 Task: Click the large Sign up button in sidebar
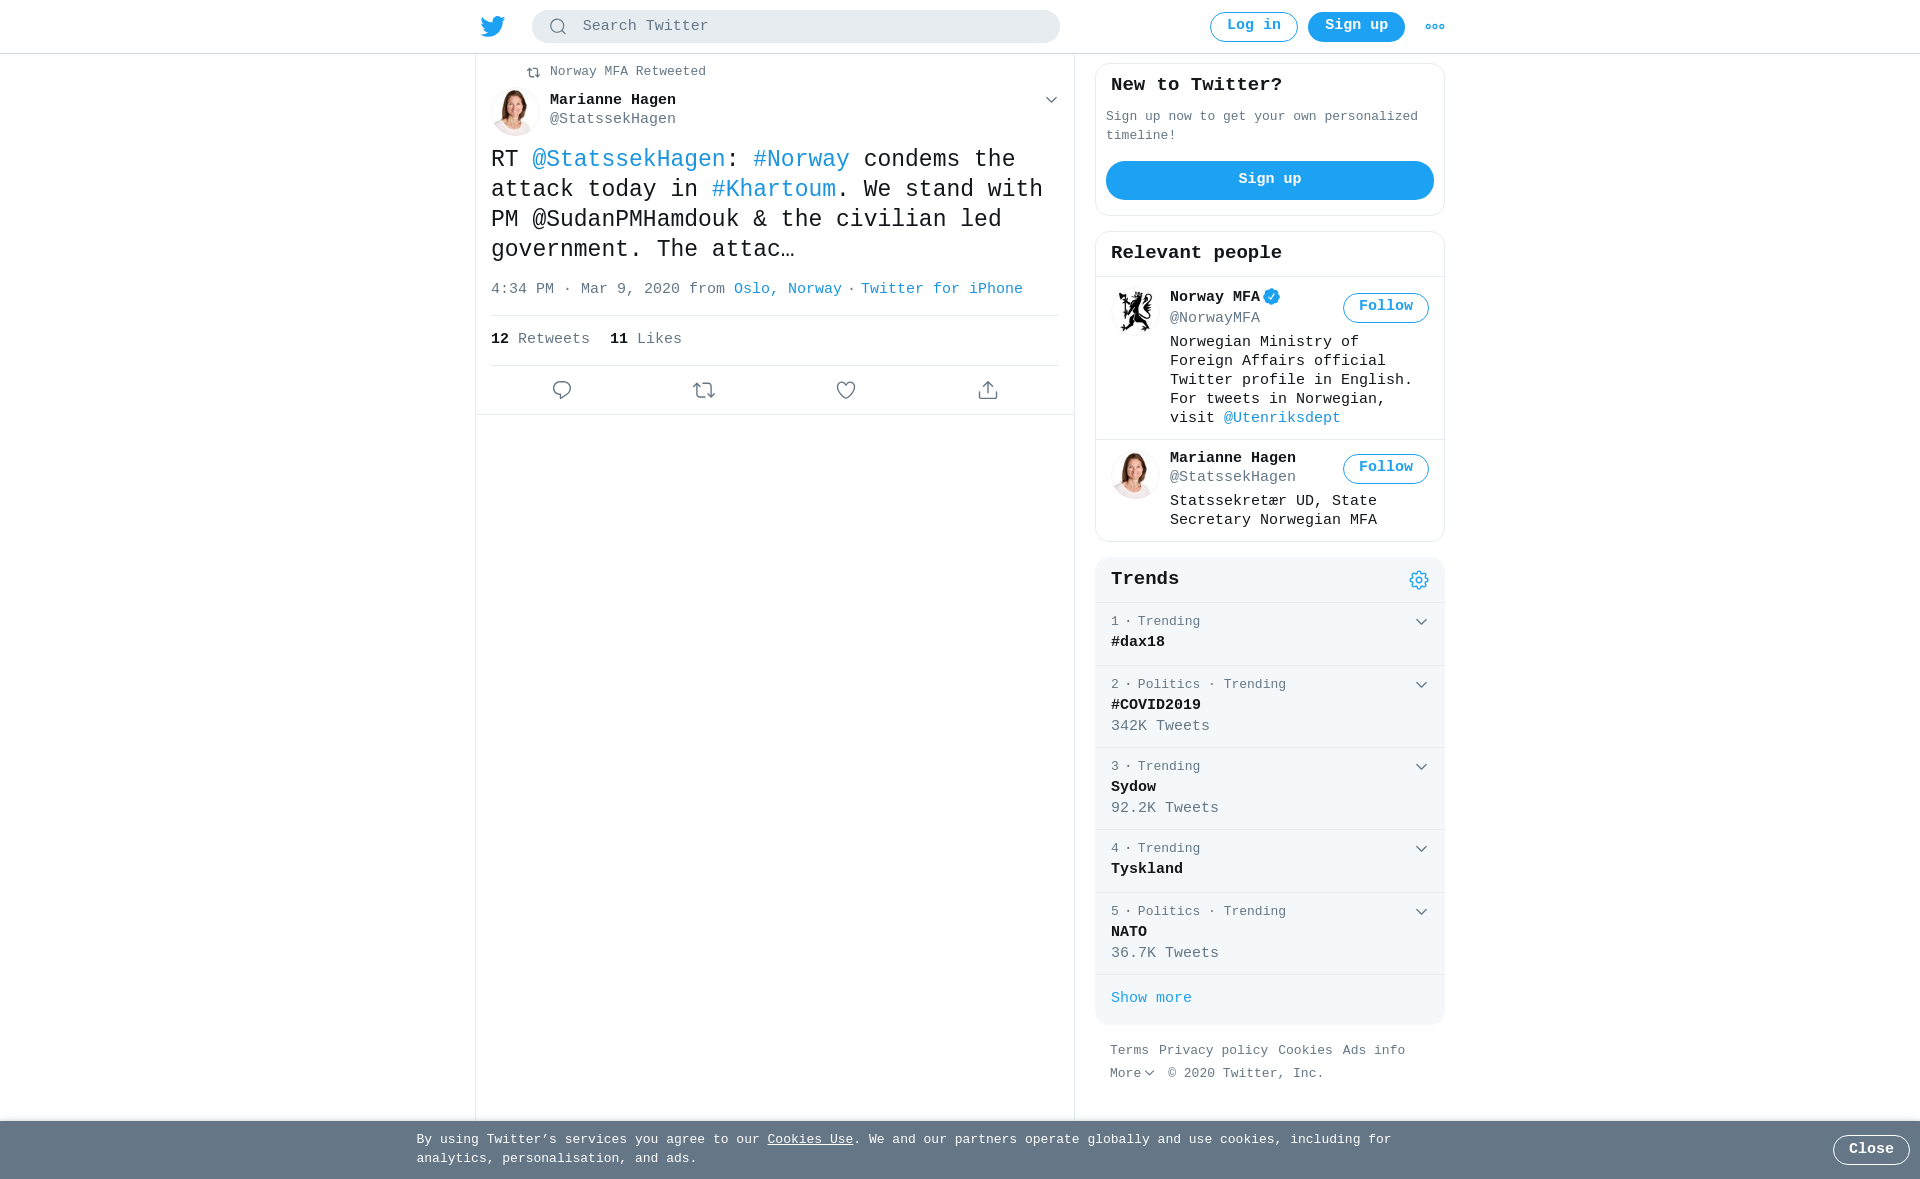click(x=1269, y=180)
